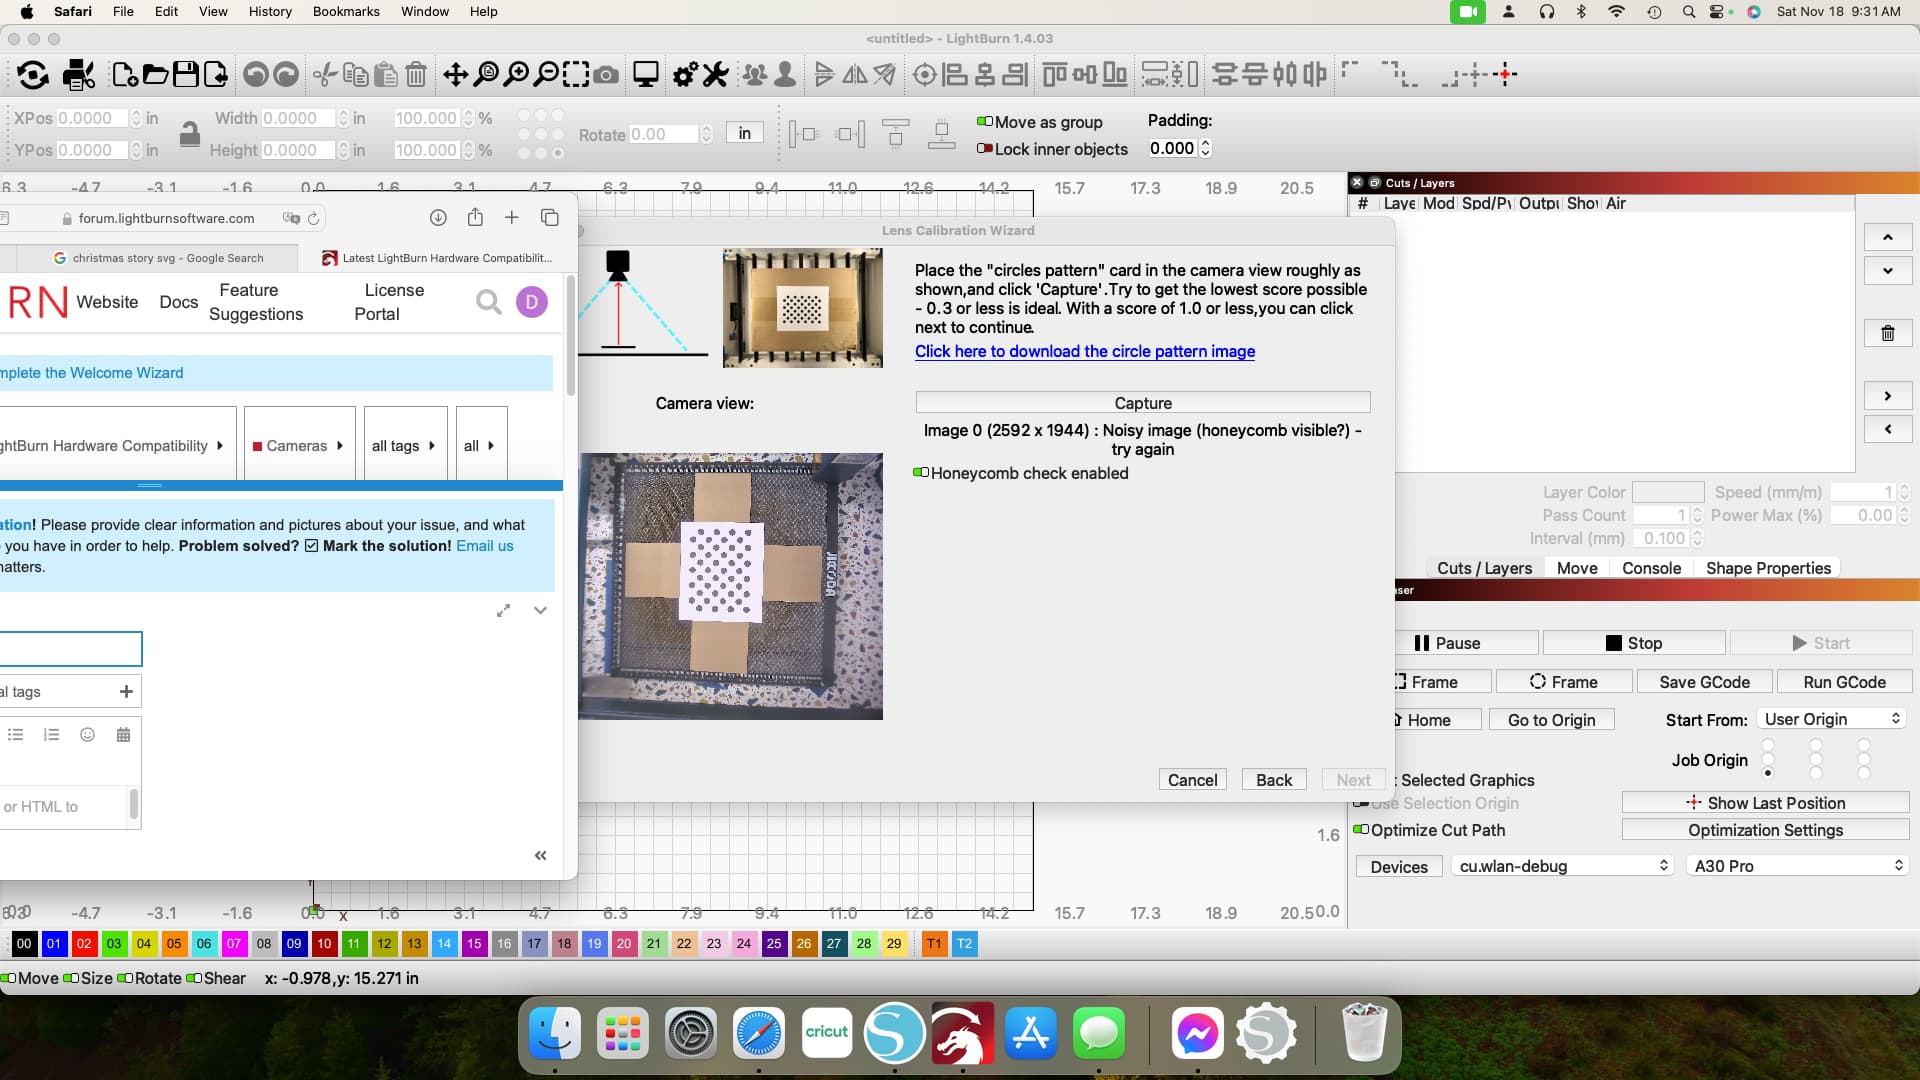This screenshot has height=1080, width=1920.
Task: Open the A30 Pro device dropdown
Action: click(1797, 866)
